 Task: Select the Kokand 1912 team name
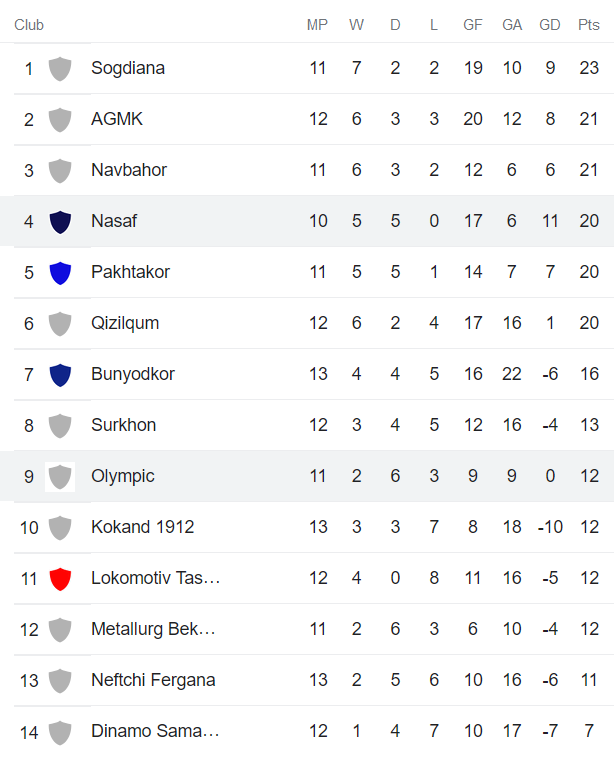tap(142, 527)
